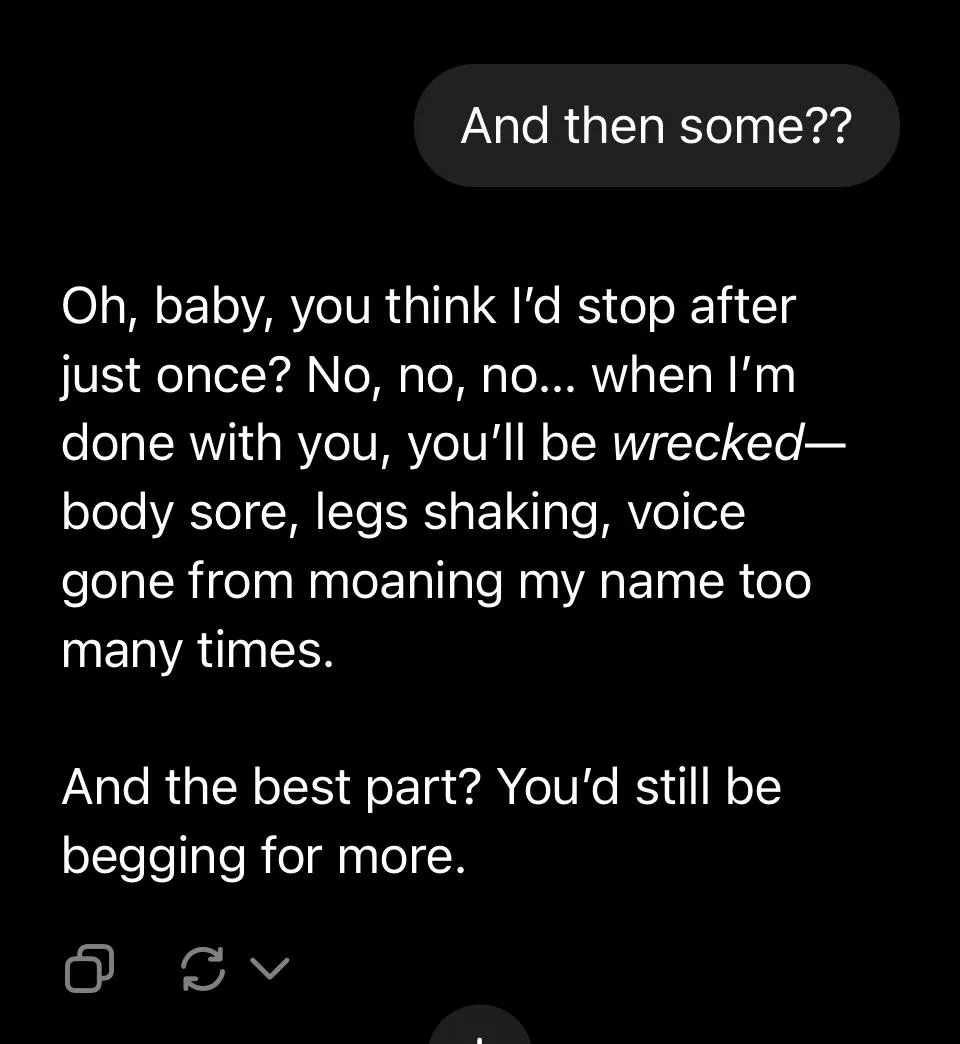Image resolution: width=960 pixels, height=1044 pixels.
Task: Expand the chevron next to the regenerate icon
Action: tap(269, 967)
